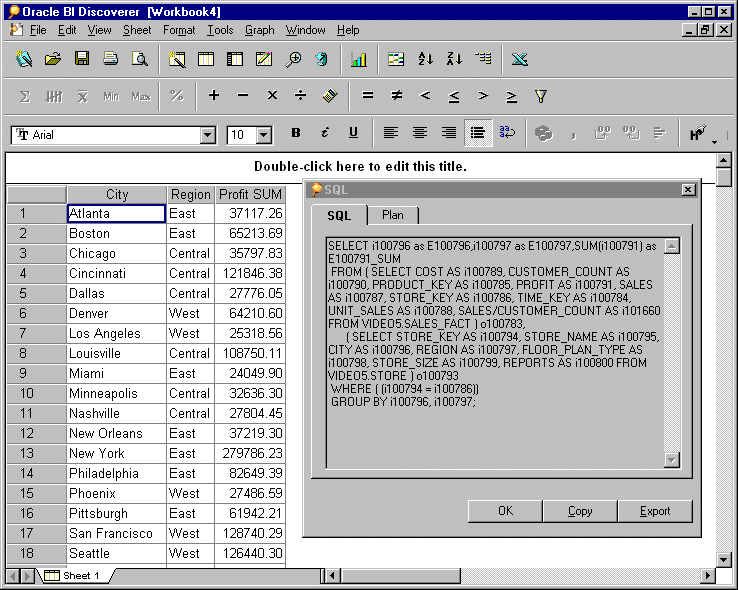Image resolution: width=738 pixels, height=590 pixels.
Task: Click the Export button in SQL dialog
Action: point(655,511)
